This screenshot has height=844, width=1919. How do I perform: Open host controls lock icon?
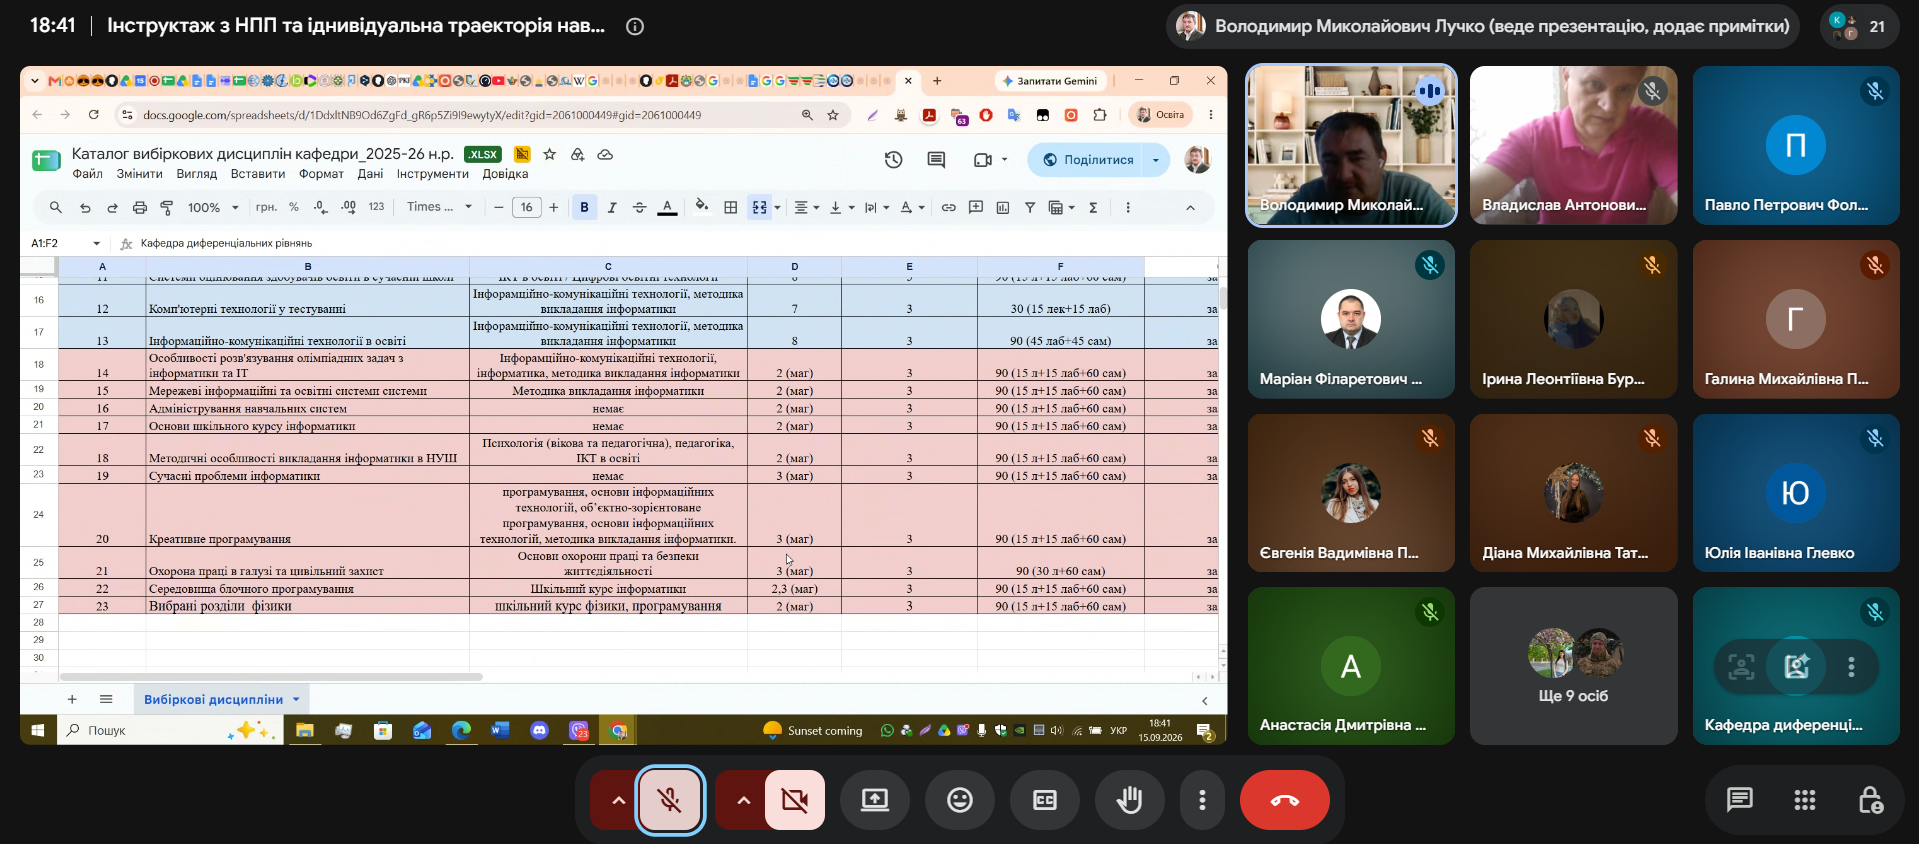pyautogui.click(x=1870, y=800)
